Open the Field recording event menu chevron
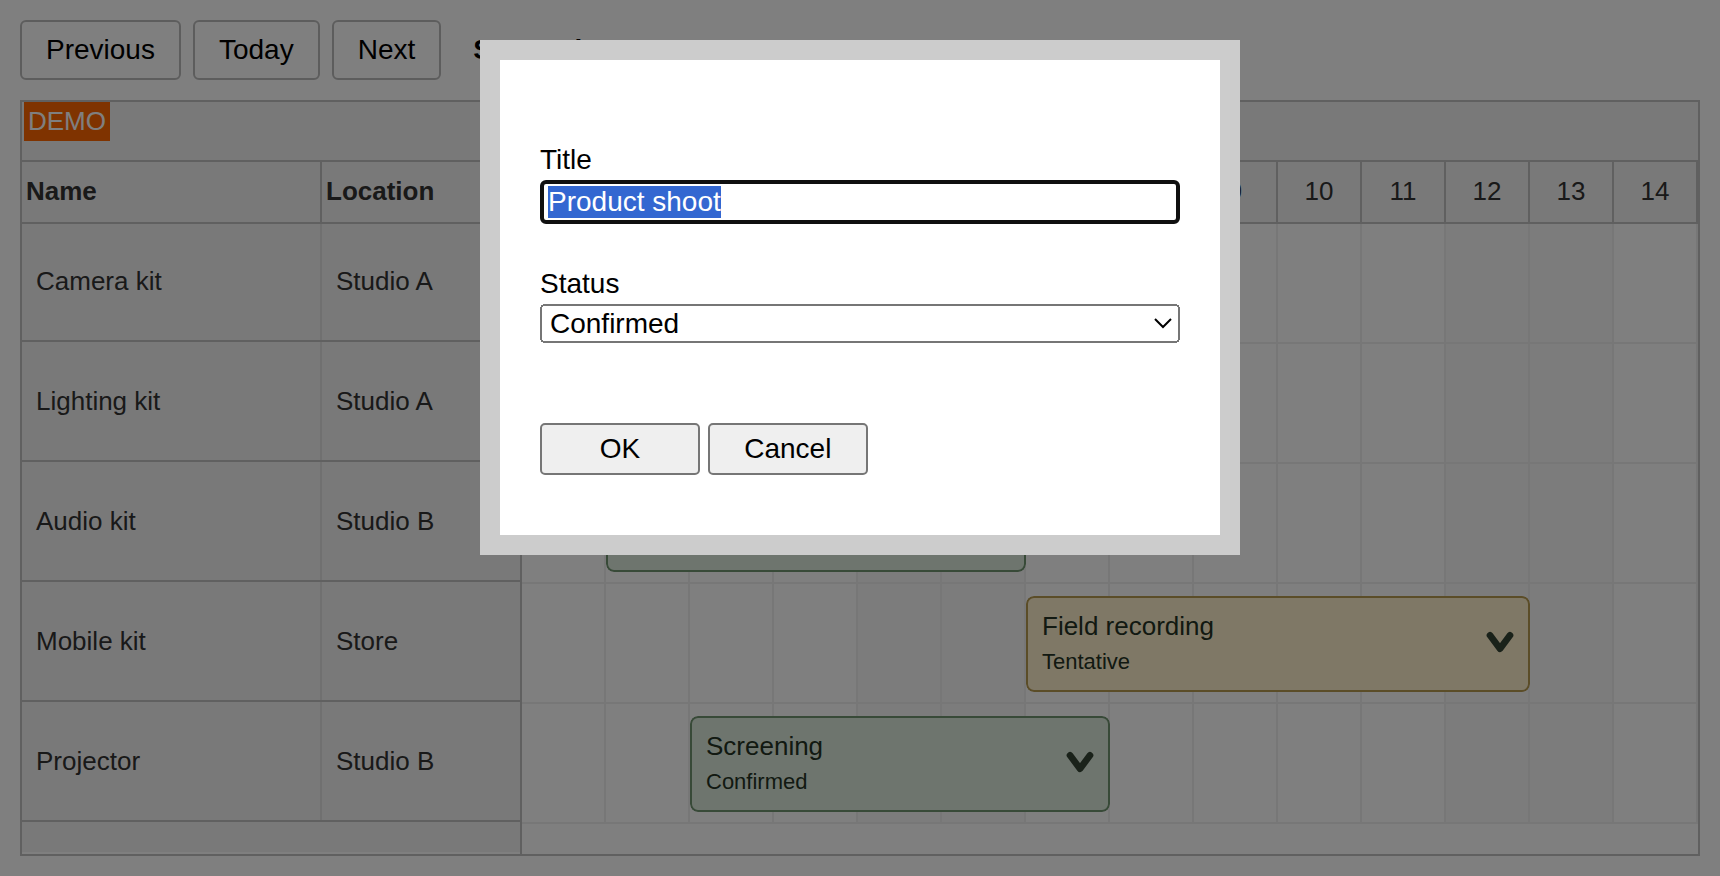1720x876 pixels. pyautogui.click(x=1499, y=642)
